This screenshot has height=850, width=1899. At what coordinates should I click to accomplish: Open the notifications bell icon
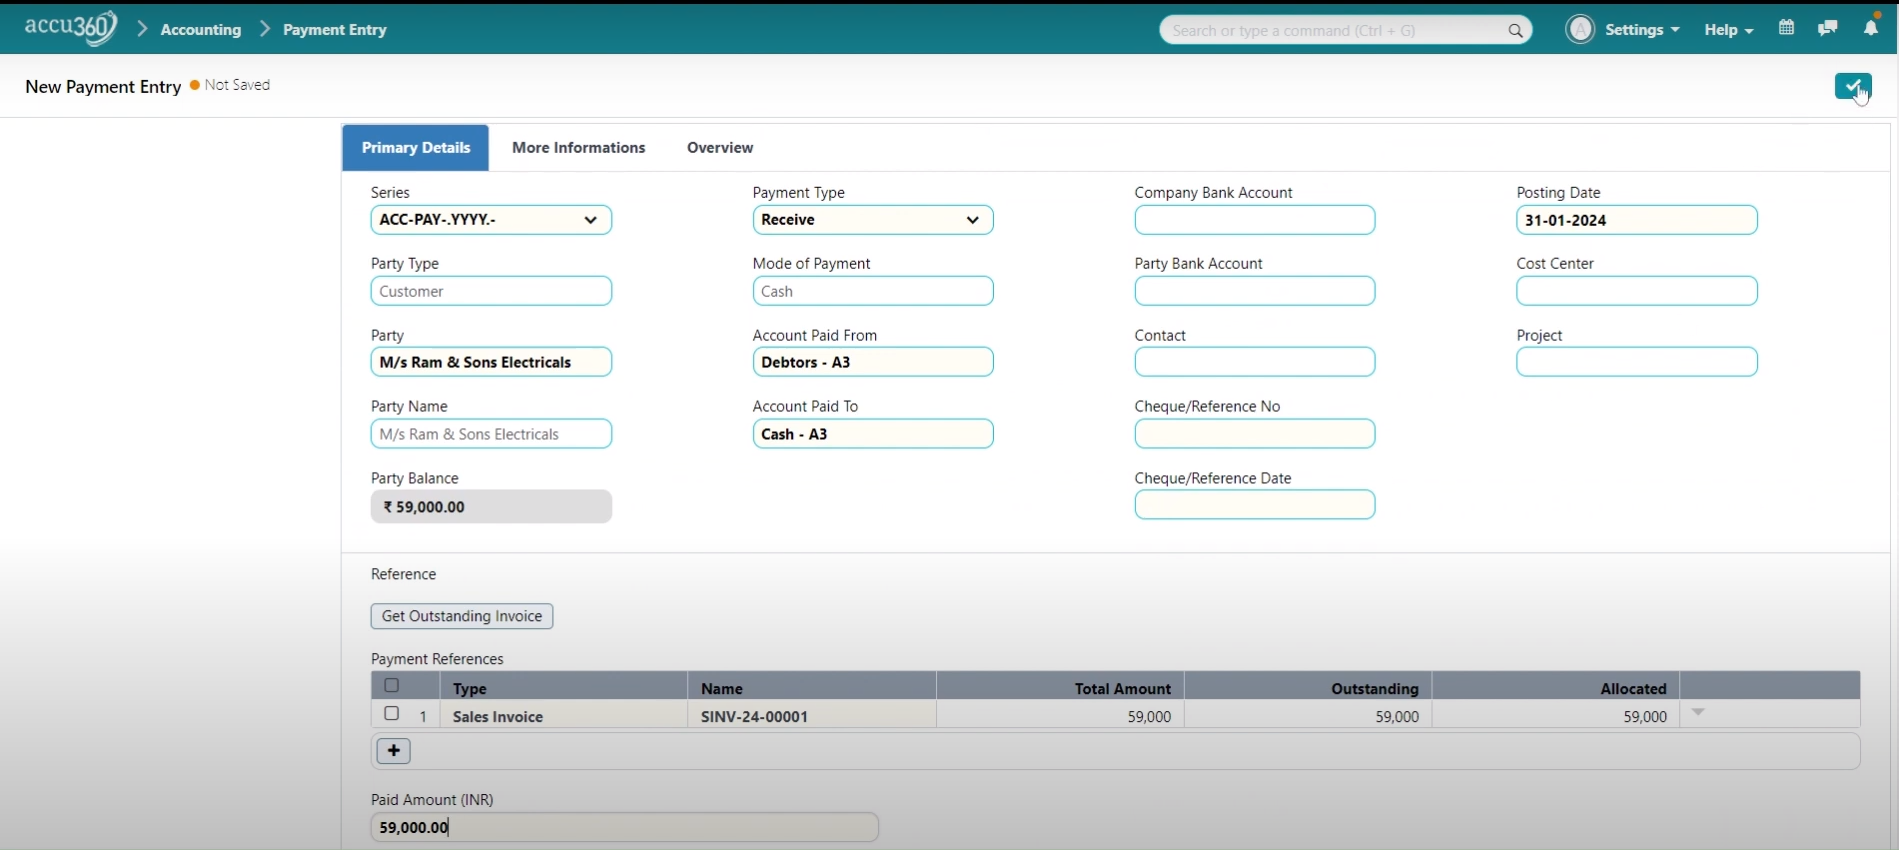tap(1870, 28)
